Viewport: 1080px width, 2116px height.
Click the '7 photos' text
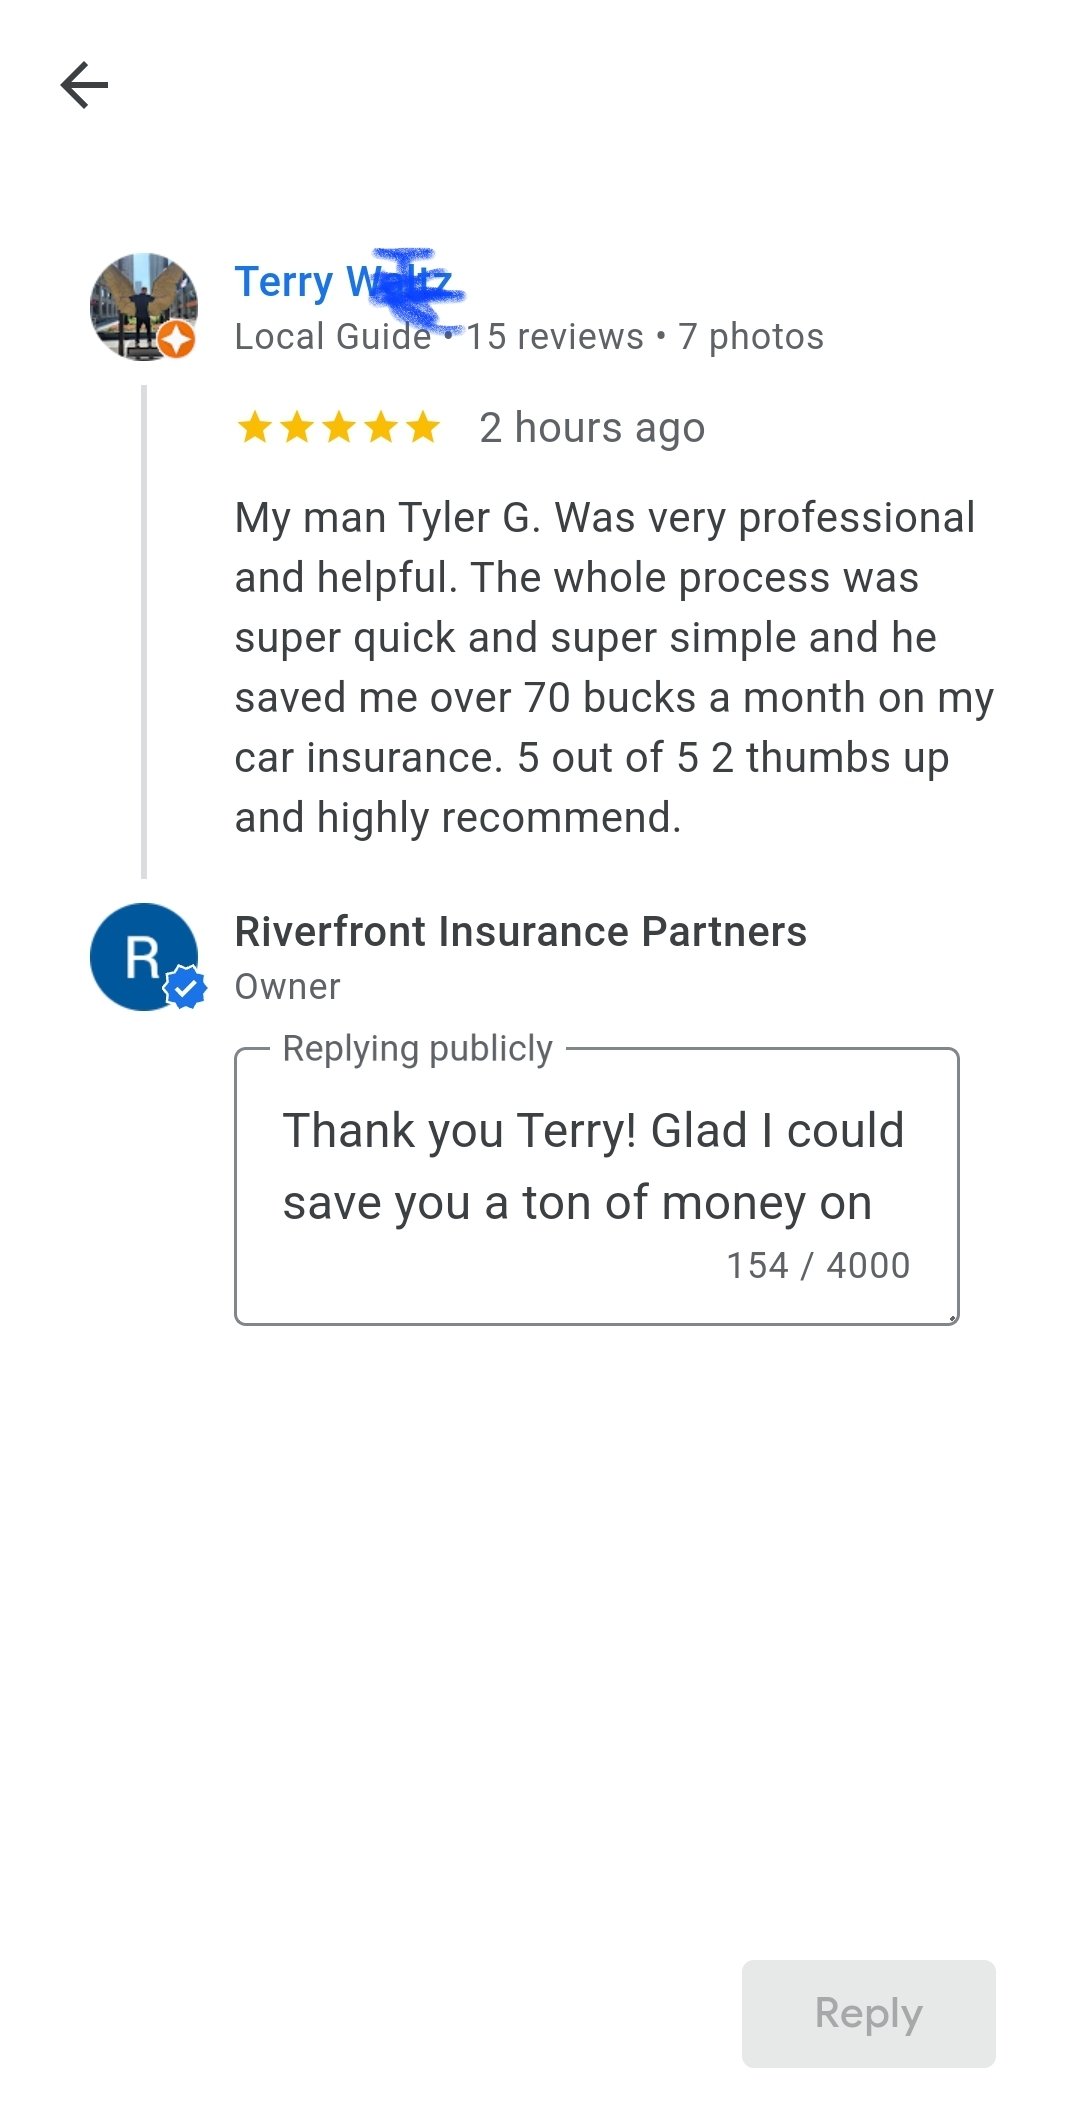click(751, 337)
